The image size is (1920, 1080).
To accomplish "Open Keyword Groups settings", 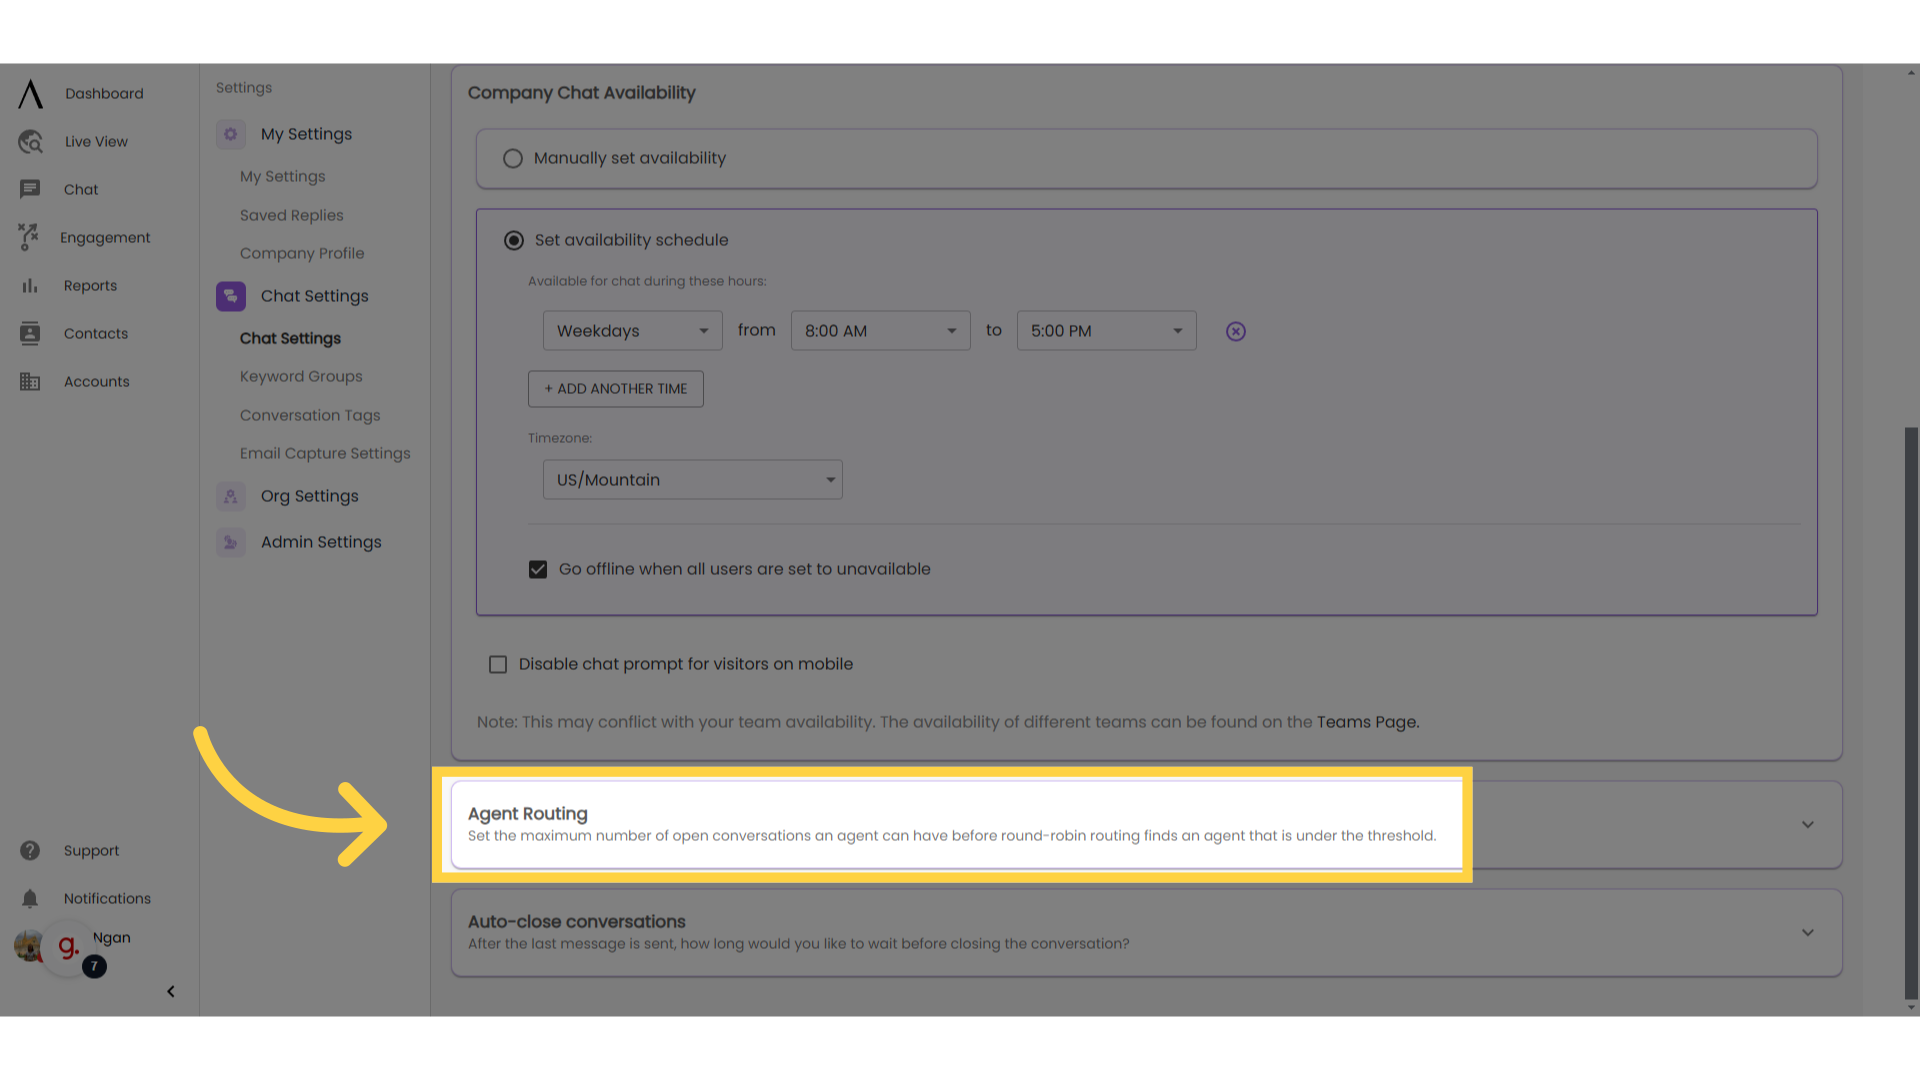I will (x=301, y=376).
